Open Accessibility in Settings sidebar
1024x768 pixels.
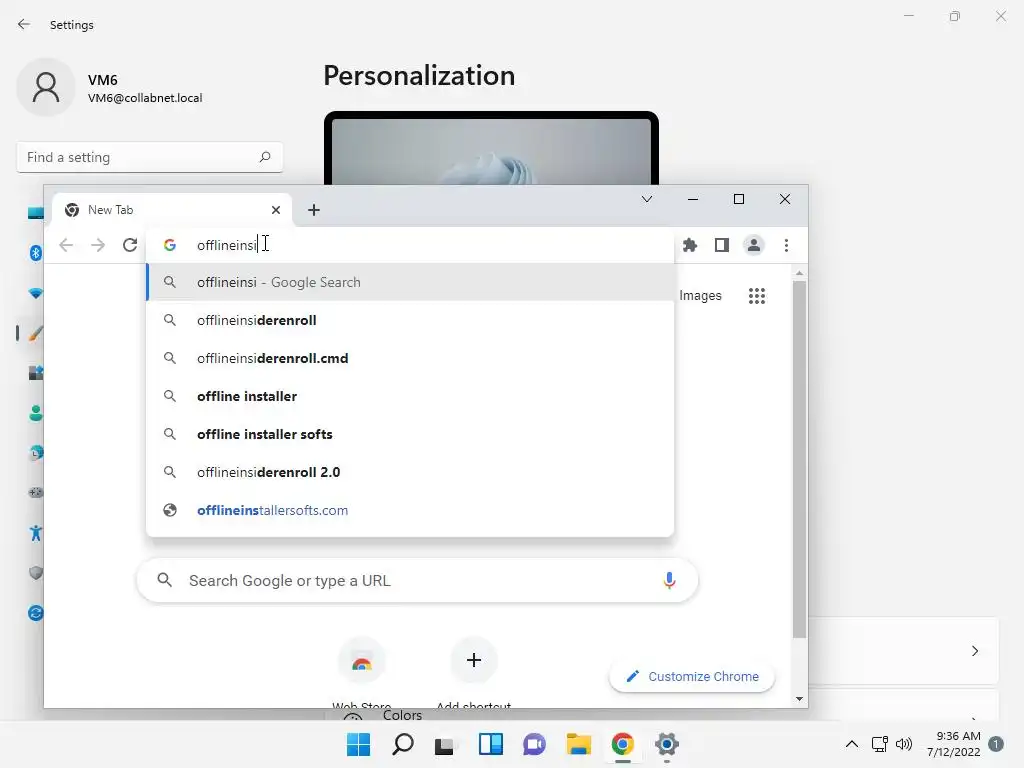click(36, 533)
